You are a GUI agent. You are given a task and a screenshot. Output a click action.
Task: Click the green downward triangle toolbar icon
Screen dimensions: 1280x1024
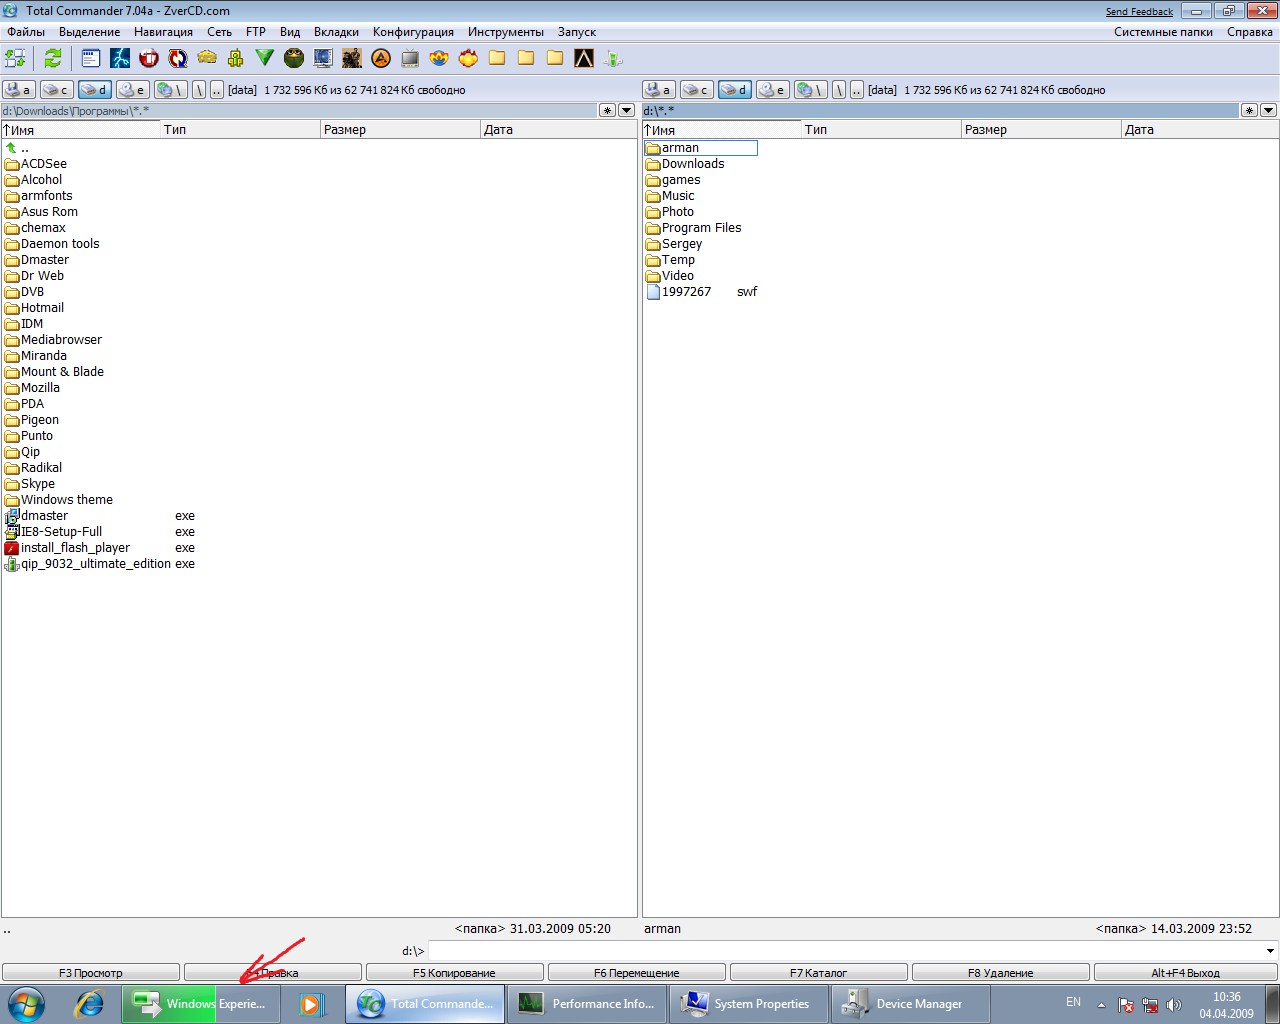click(x=265, y=58)
